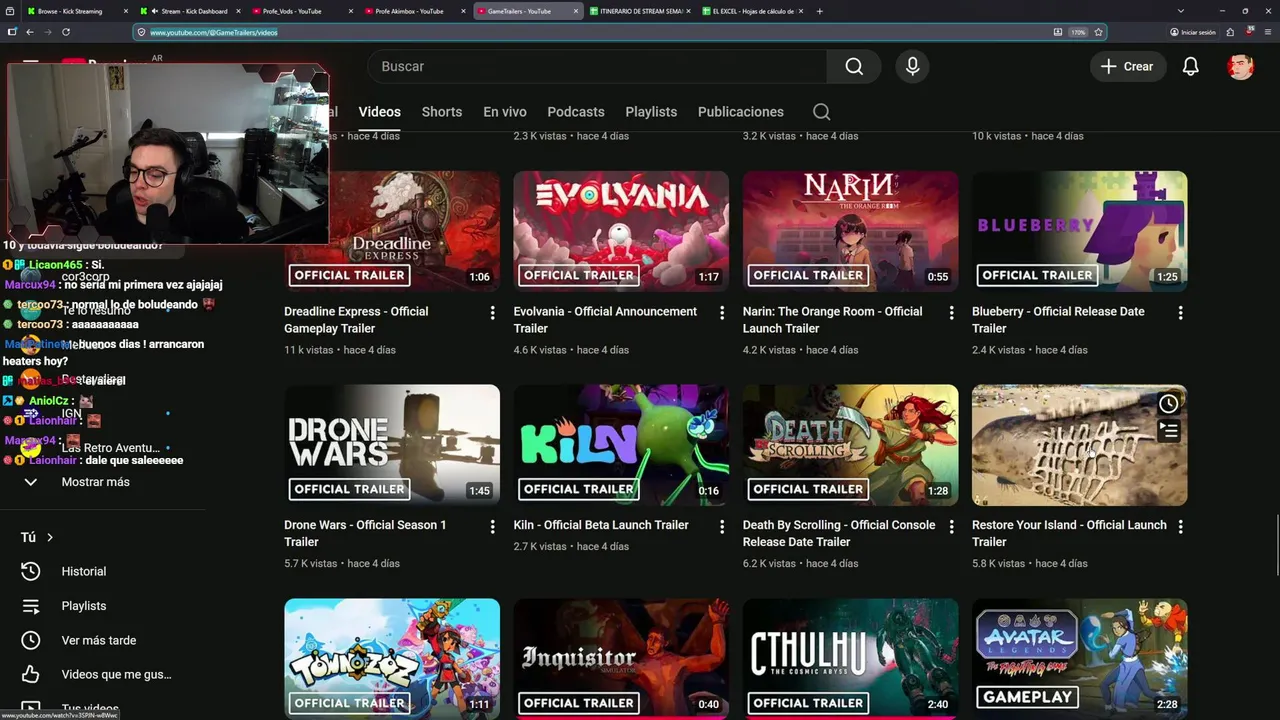Click the thumbs-up liked videos icon
Viewport: 1280px width, 720px height.
pos(31,675)
